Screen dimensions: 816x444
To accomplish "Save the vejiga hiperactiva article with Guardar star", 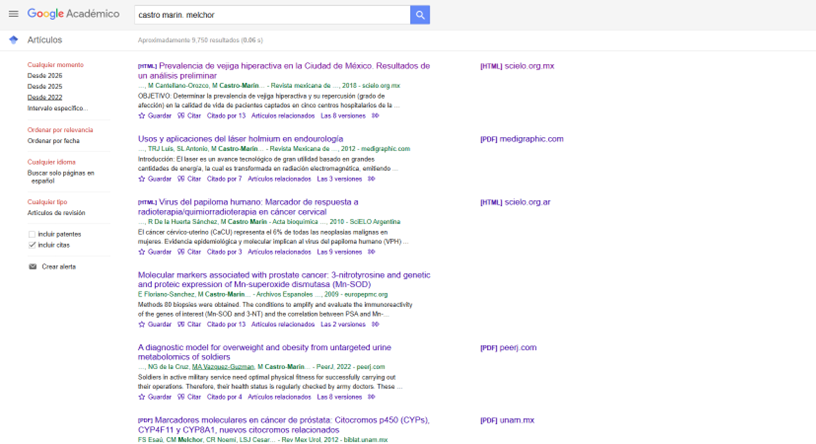I will pos(155,116).
